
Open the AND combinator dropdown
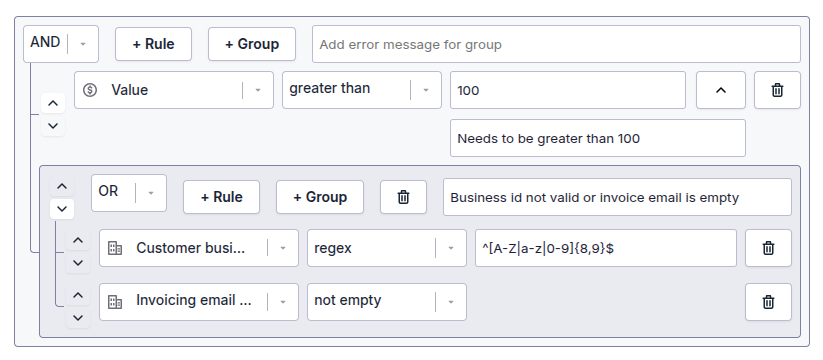(61, 44)
